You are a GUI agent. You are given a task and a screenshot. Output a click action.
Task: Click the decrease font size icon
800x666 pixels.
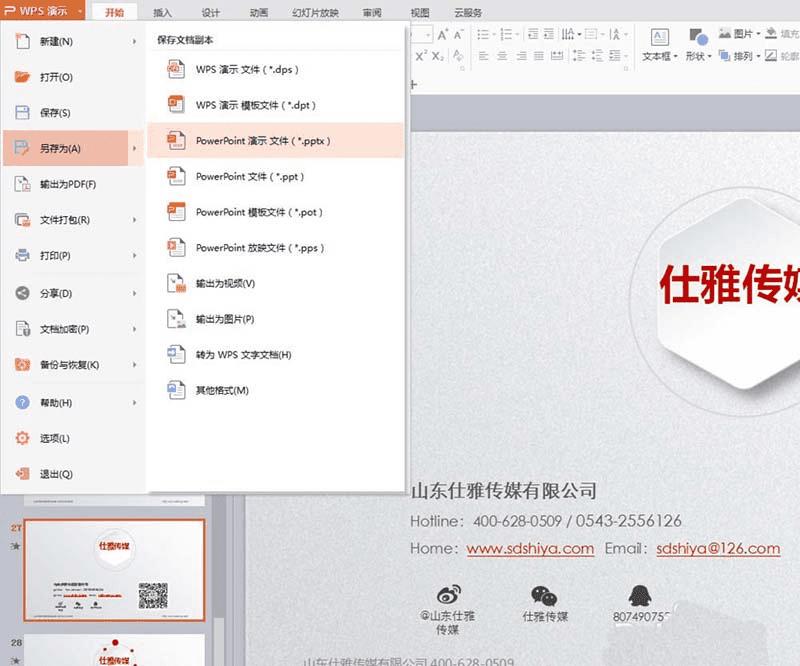(458, 35)
